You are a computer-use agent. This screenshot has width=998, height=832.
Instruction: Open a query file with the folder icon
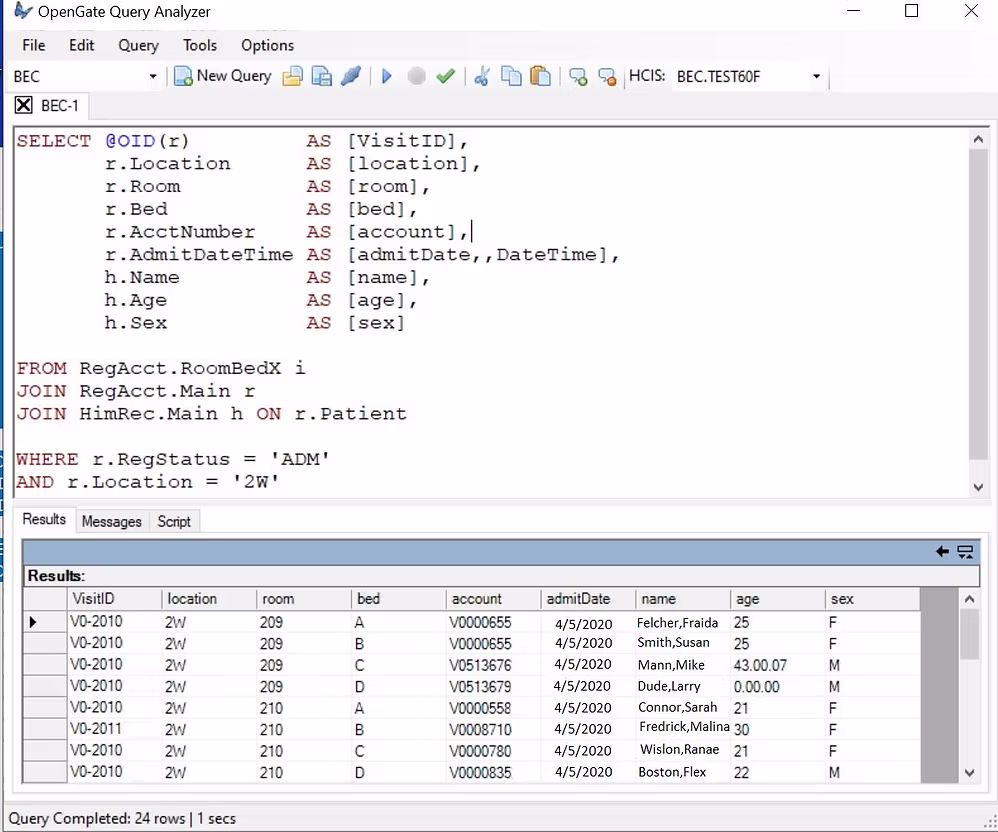pyautogui.click(x=292, y=76)
